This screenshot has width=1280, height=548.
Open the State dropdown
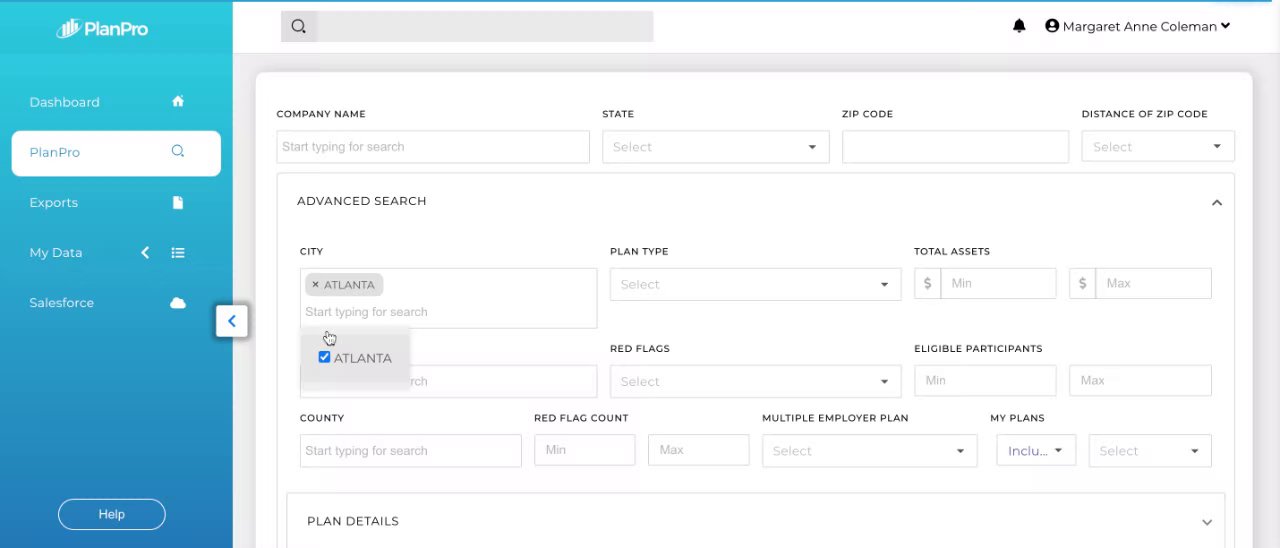pyautogui.click(x=715, y=147)
